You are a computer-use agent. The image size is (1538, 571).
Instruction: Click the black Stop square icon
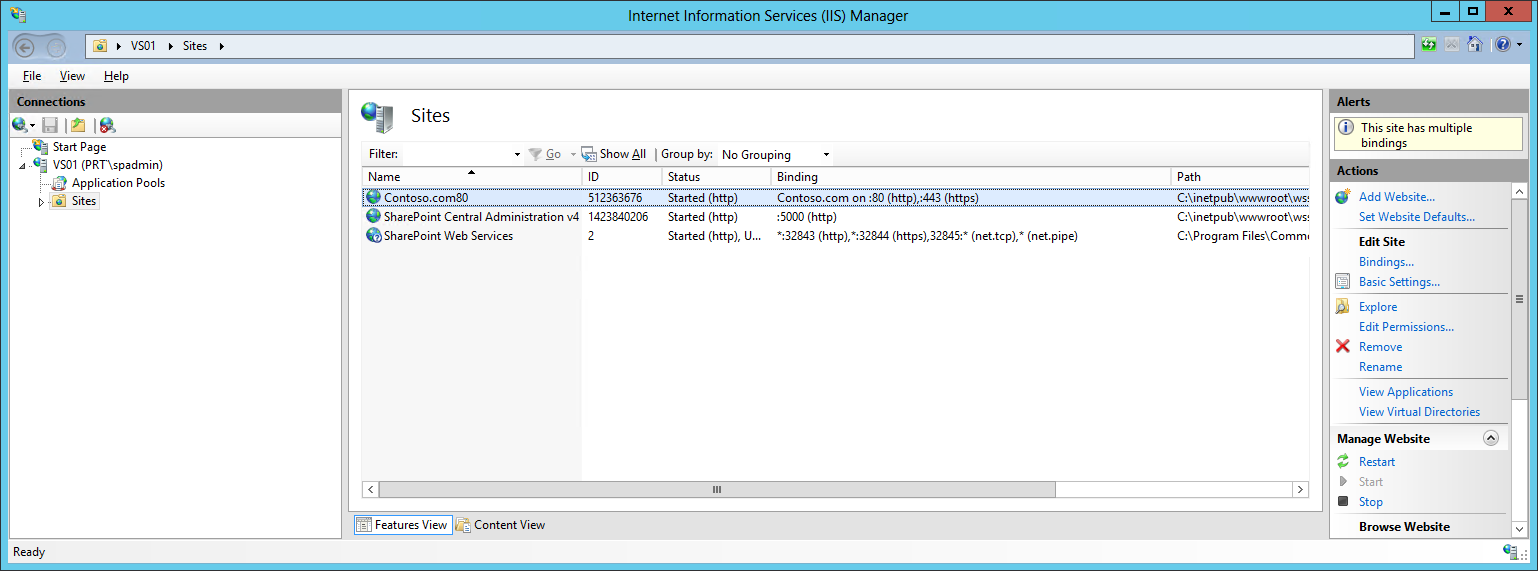[1343, 502]
